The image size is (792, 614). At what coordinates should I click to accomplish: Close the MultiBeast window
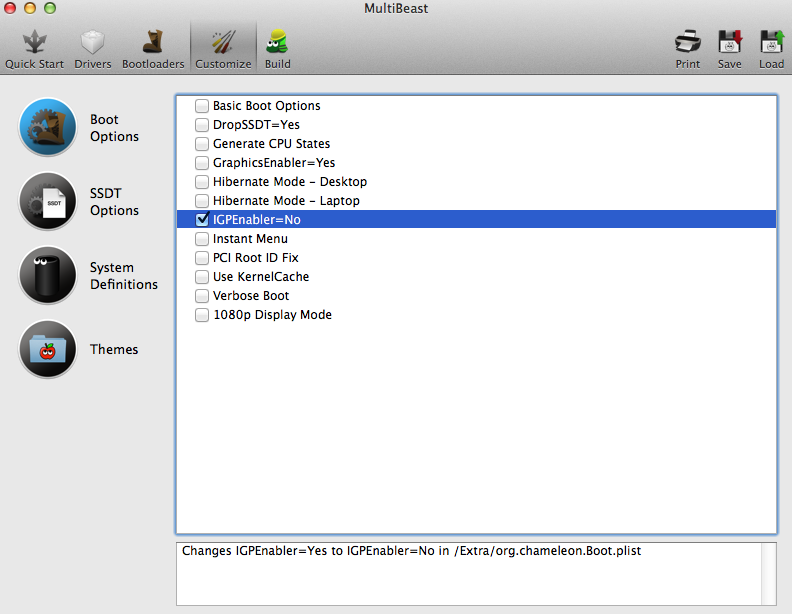click(x=10, y=8)
